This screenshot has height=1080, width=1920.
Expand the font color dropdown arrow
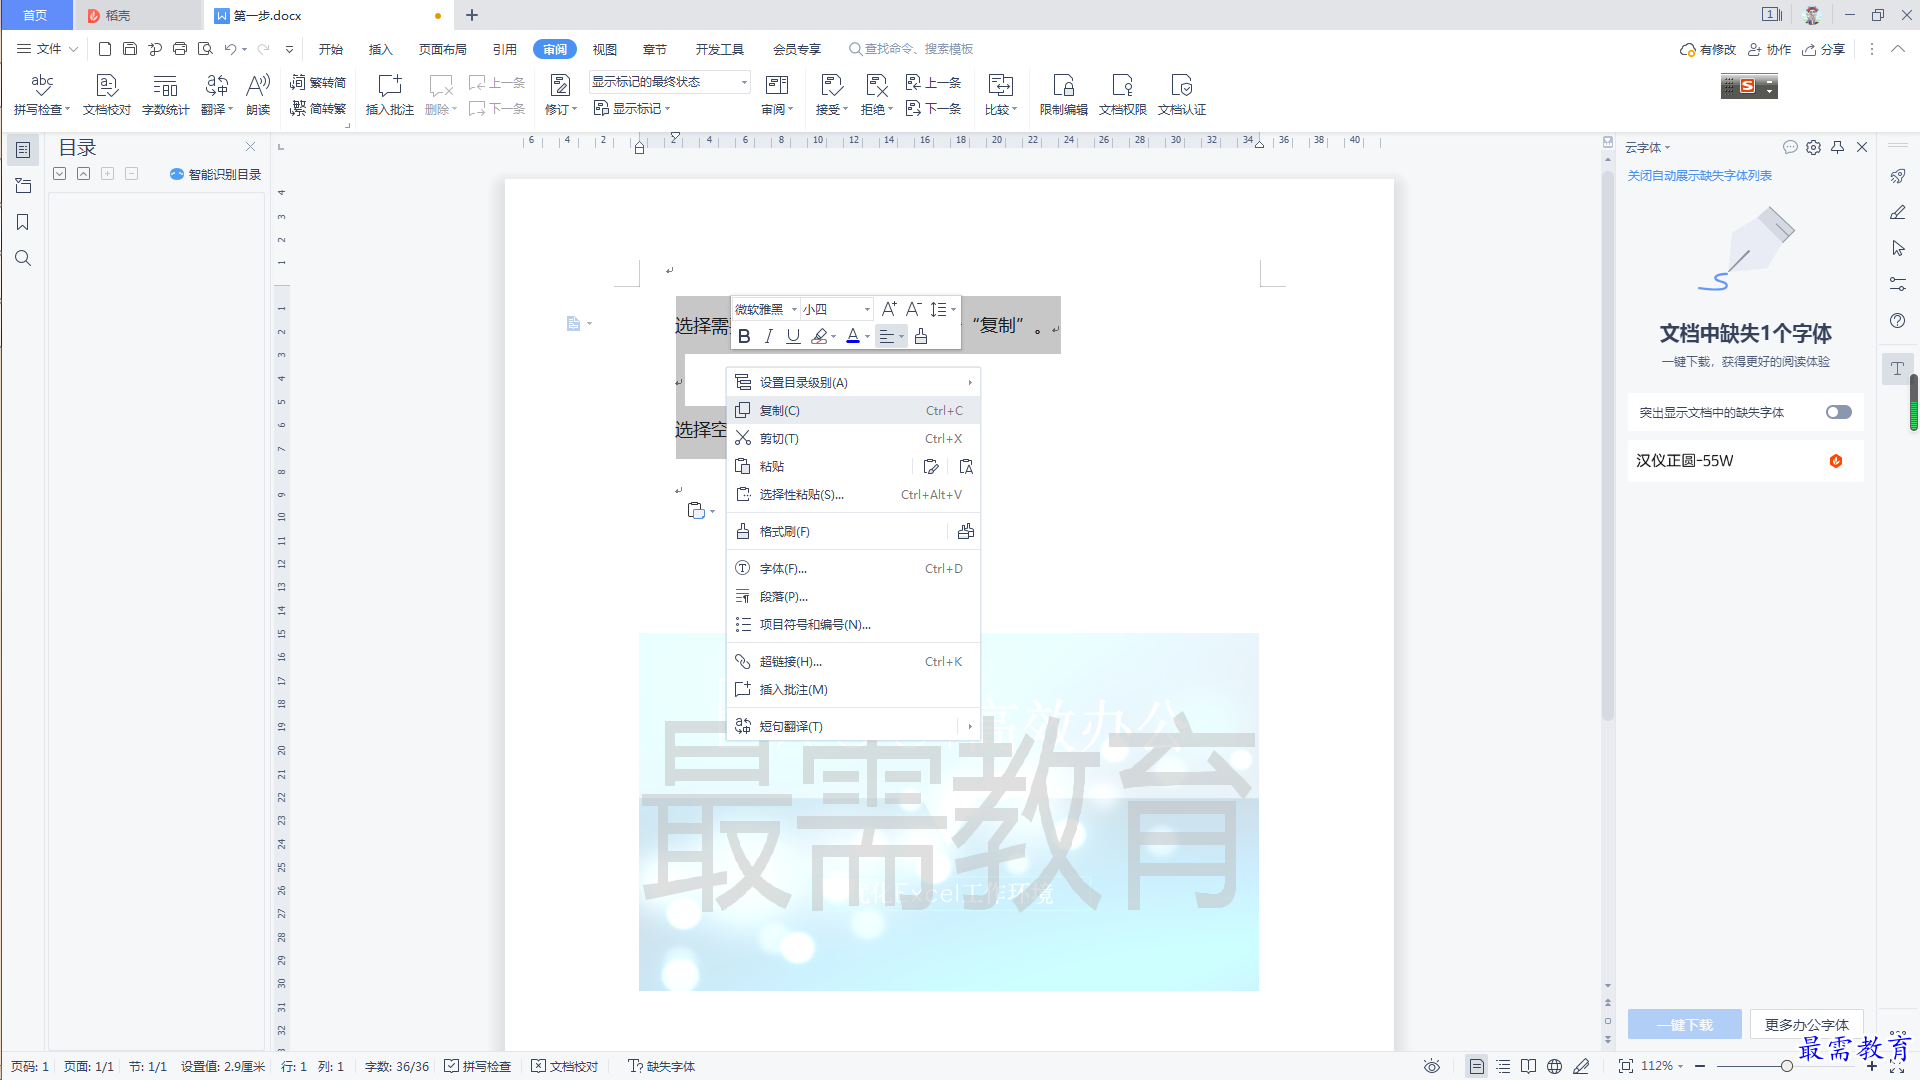[x=867, y=337]
